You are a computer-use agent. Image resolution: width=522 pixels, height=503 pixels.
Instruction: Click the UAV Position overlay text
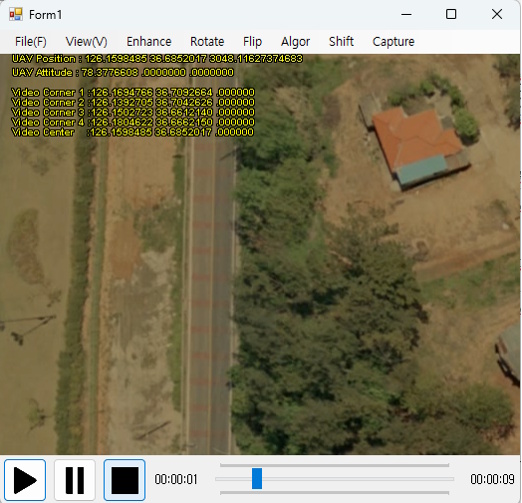(157, 59)
